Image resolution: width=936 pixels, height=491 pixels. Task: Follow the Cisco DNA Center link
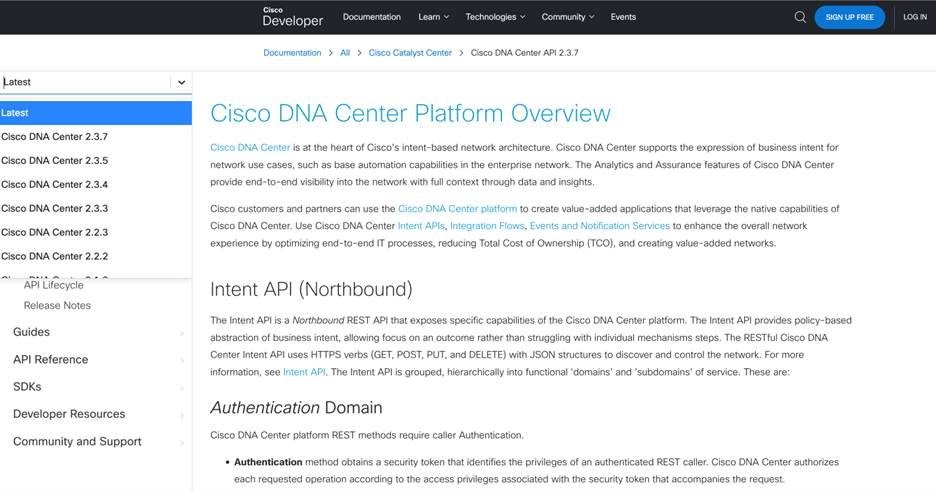click(x=250, y=147)
